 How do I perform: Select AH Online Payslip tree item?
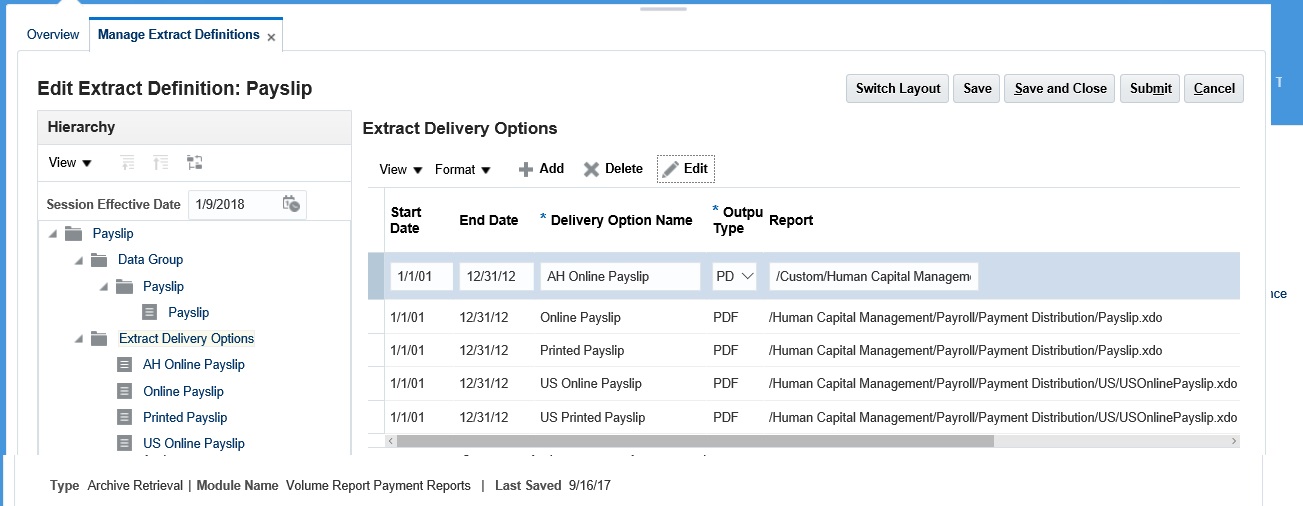click(x=193, y=365)
